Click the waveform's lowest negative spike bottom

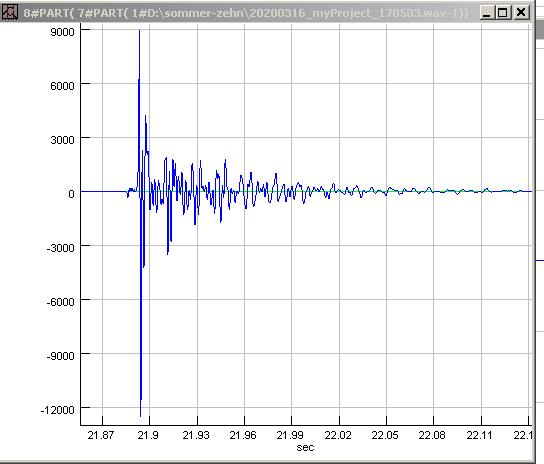click(141, 416)
